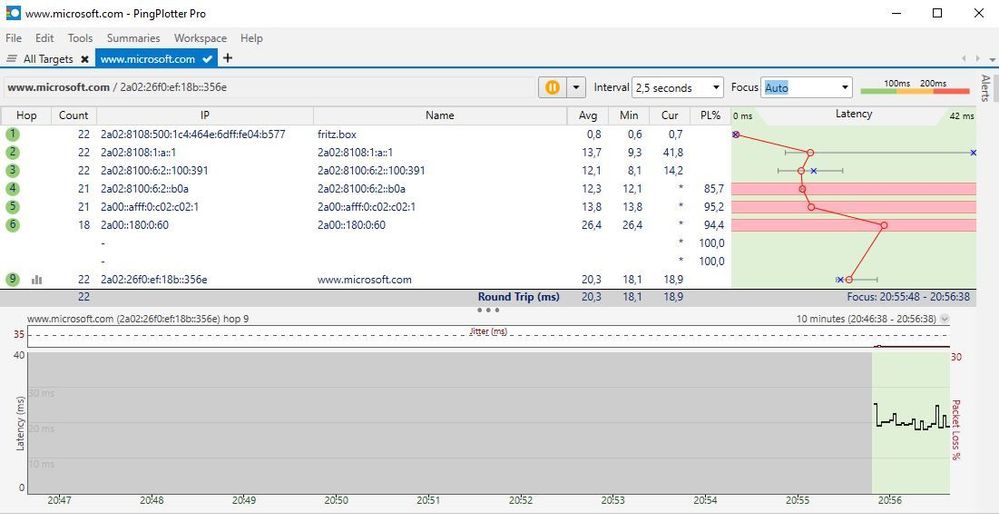Image resolution: width=999 pixels, height=514 pixels.
Task: Select IP 2a00::afff:0:c02:c02:1 in hop 5
Action: [150, 207]
